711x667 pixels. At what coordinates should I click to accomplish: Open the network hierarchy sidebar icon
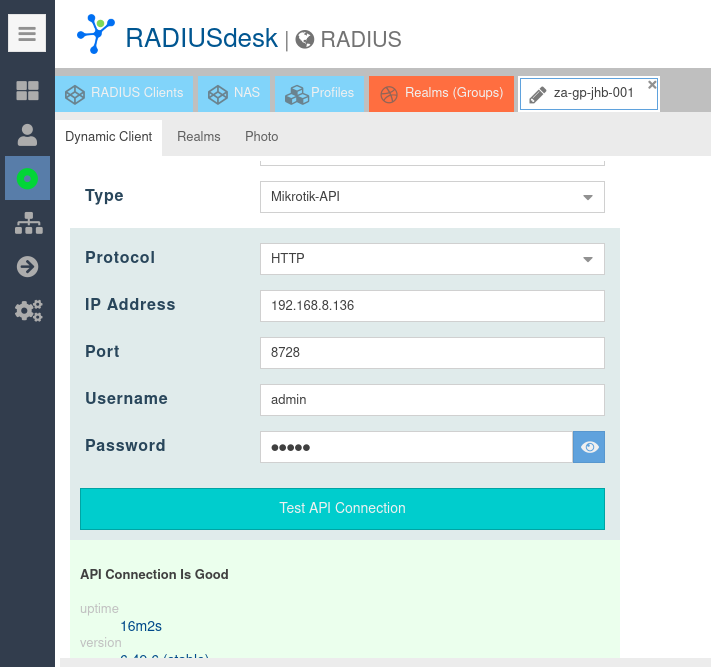[28, 223]
